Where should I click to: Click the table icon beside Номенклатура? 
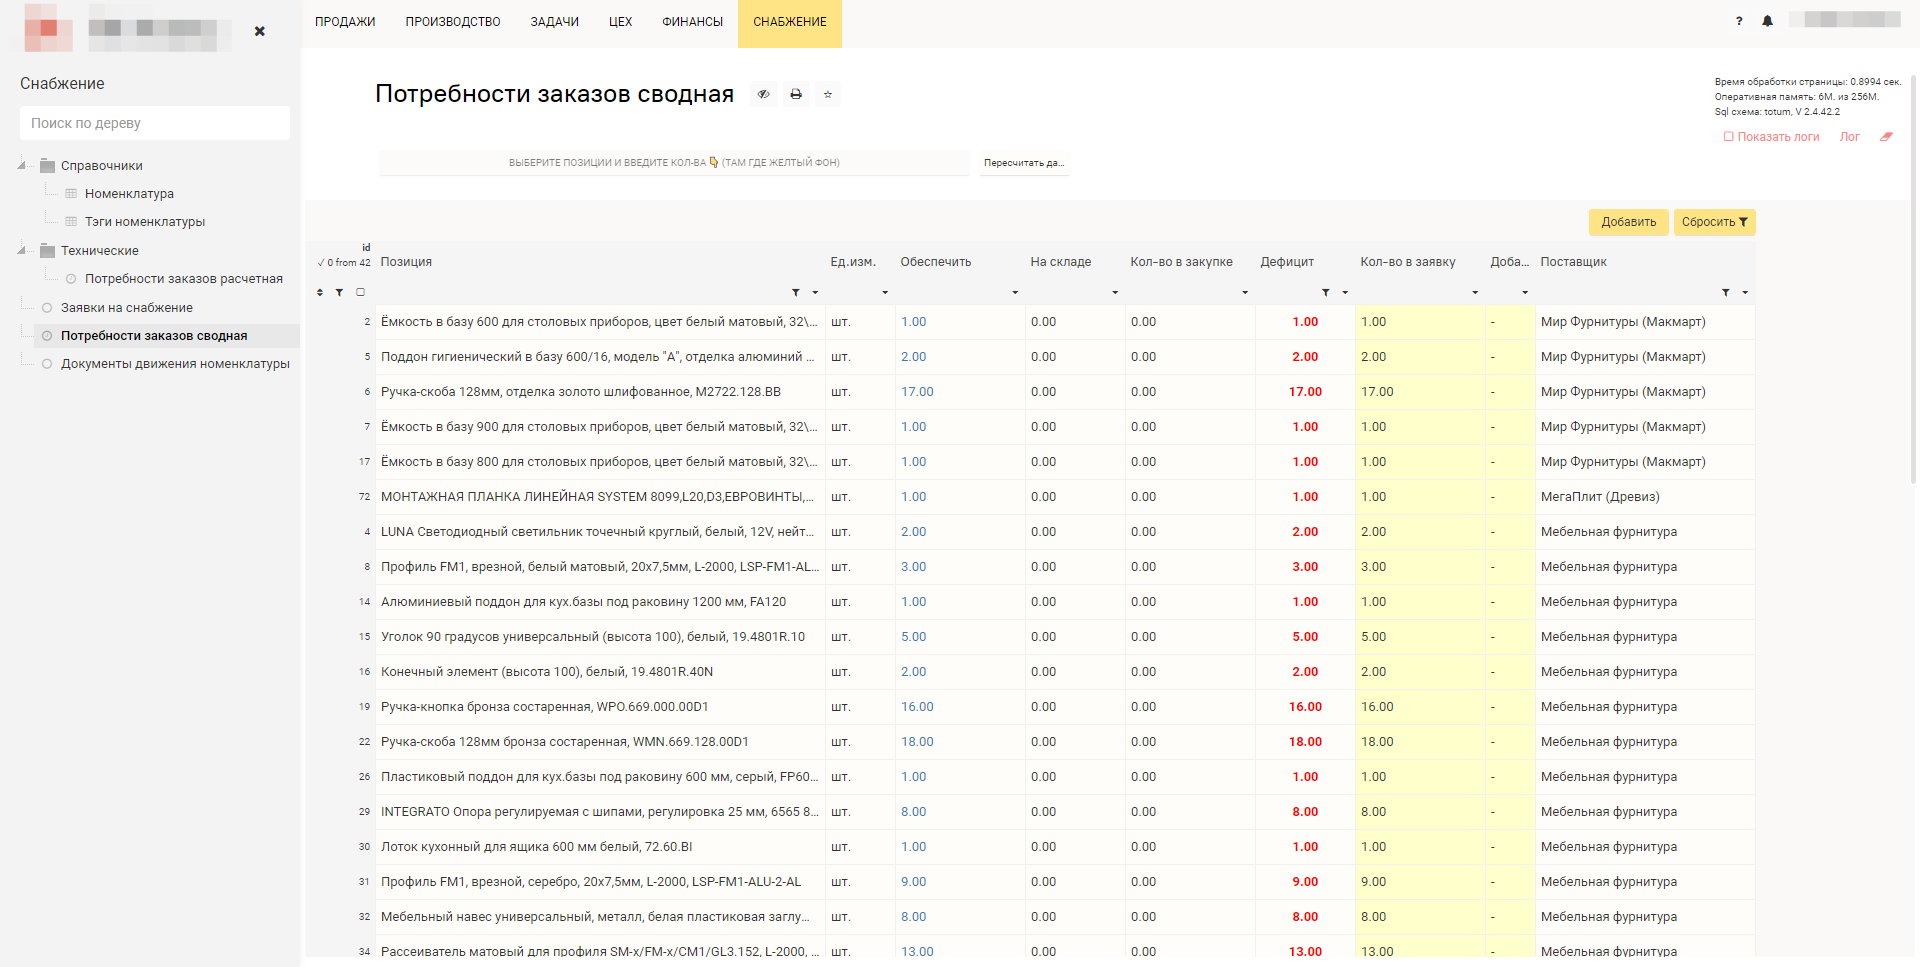tap(71, 194)
